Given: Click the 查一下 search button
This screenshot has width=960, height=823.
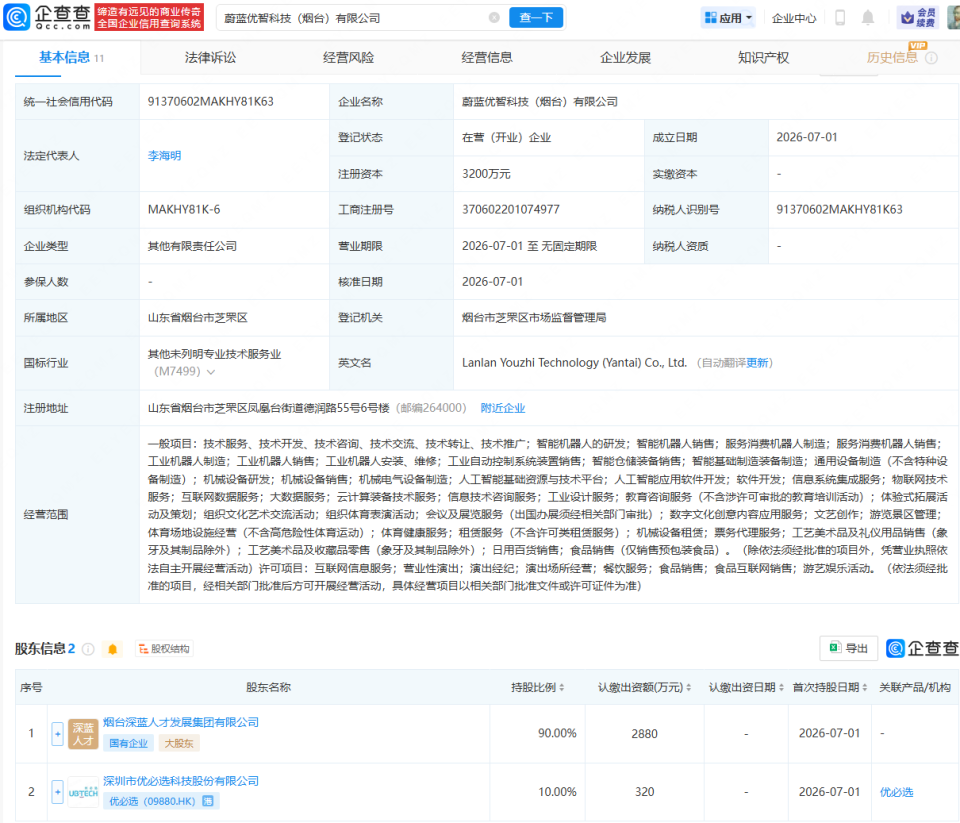Looking at the screenshot, I should point(536,18).
